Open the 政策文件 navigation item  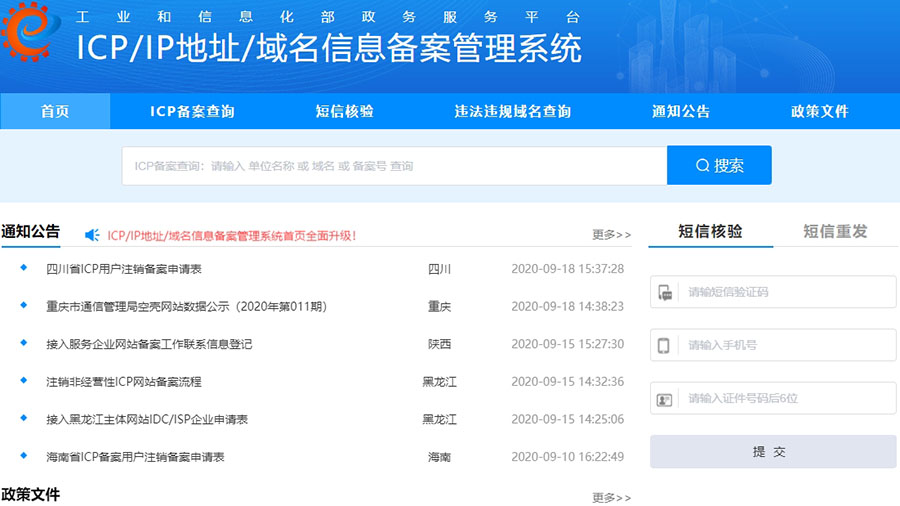[820, 111]
